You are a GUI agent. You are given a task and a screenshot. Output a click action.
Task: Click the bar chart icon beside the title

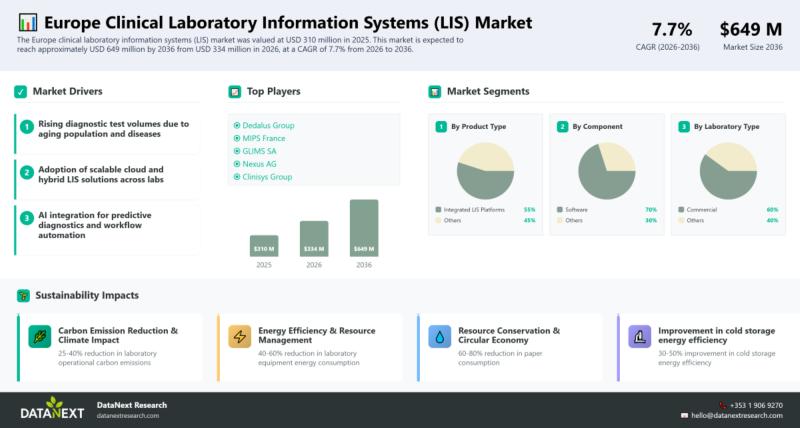tap(29, 23)
